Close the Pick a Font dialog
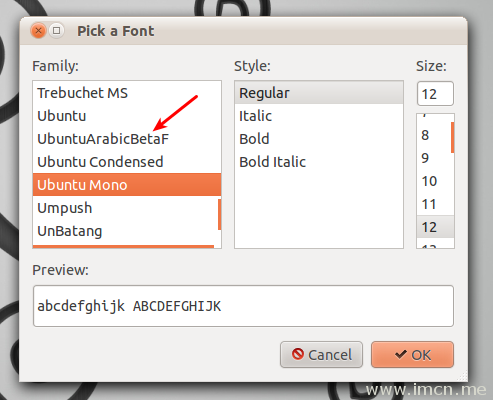 (x=38, y=31)
